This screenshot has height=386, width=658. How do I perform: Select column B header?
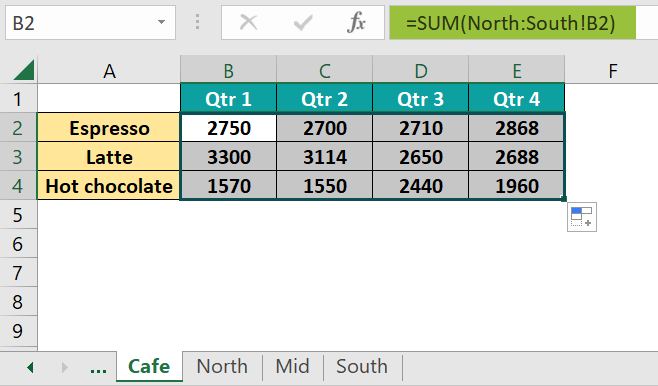tap(228, 70)
